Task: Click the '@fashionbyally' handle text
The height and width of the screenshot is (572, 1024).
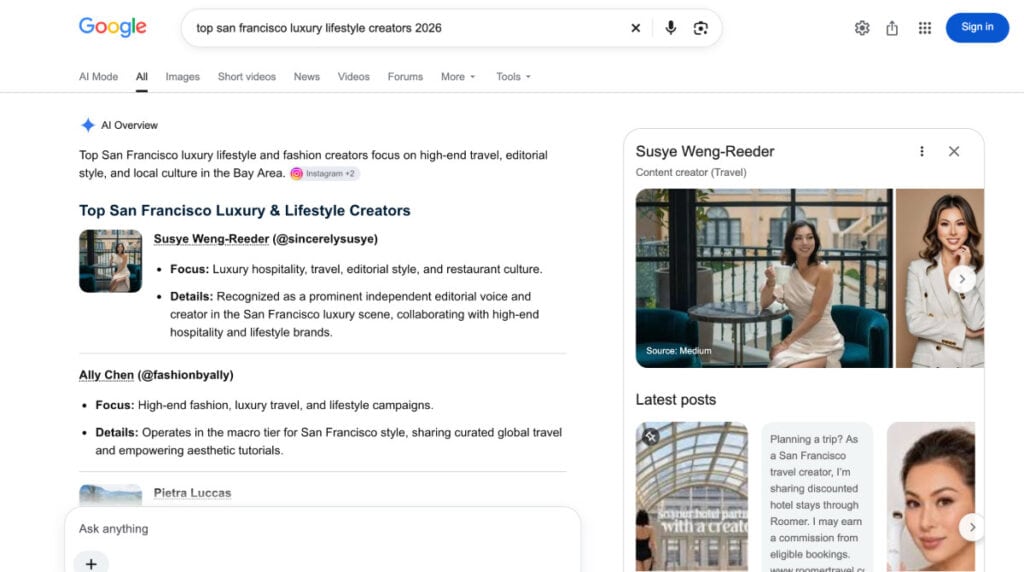Action: point(185,375)
